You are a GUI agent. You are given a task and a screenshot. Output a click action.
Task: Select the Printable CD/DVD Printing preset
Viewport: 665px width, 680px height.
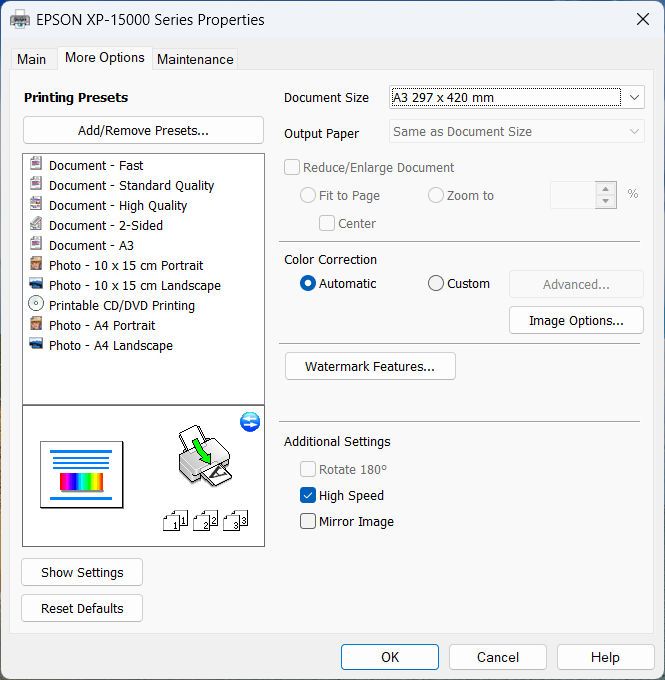[121, 305]
